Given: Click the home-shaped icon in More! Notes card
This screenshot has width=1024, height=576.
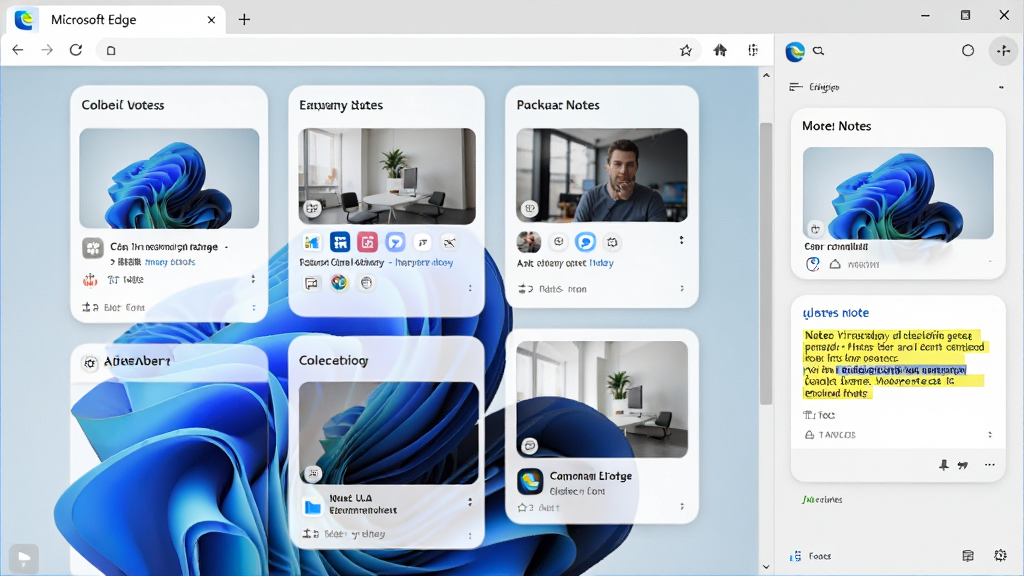Looking at the screenshot, I should (x=835, y=264).
